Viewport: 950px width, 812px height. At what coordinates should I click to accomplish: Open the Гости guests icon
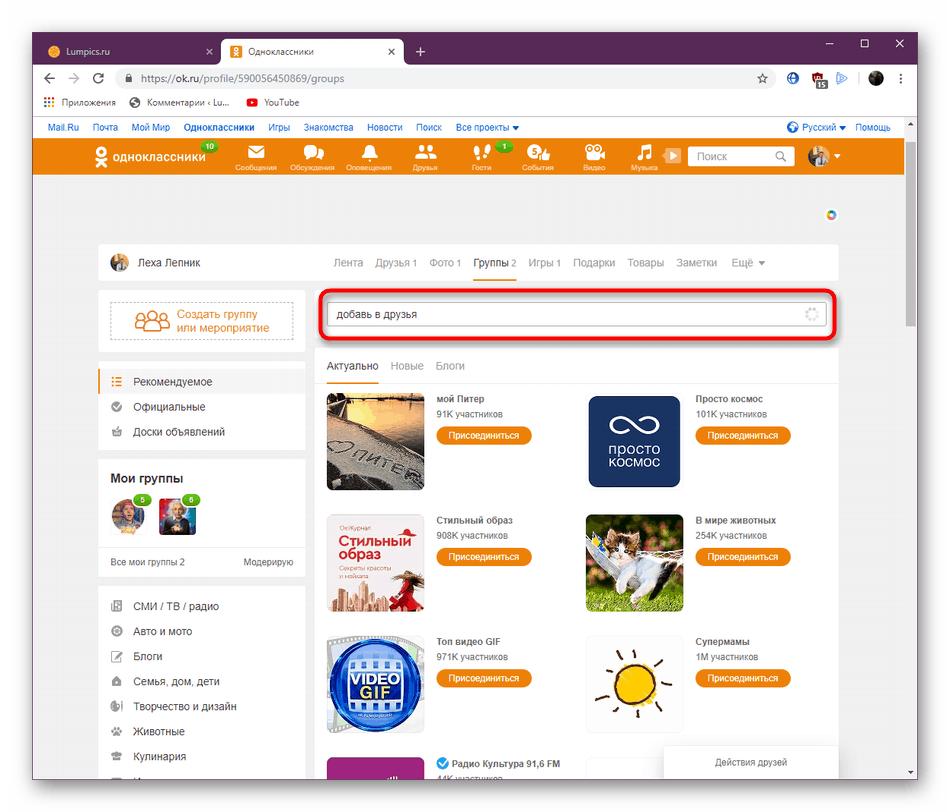[482, 157]
